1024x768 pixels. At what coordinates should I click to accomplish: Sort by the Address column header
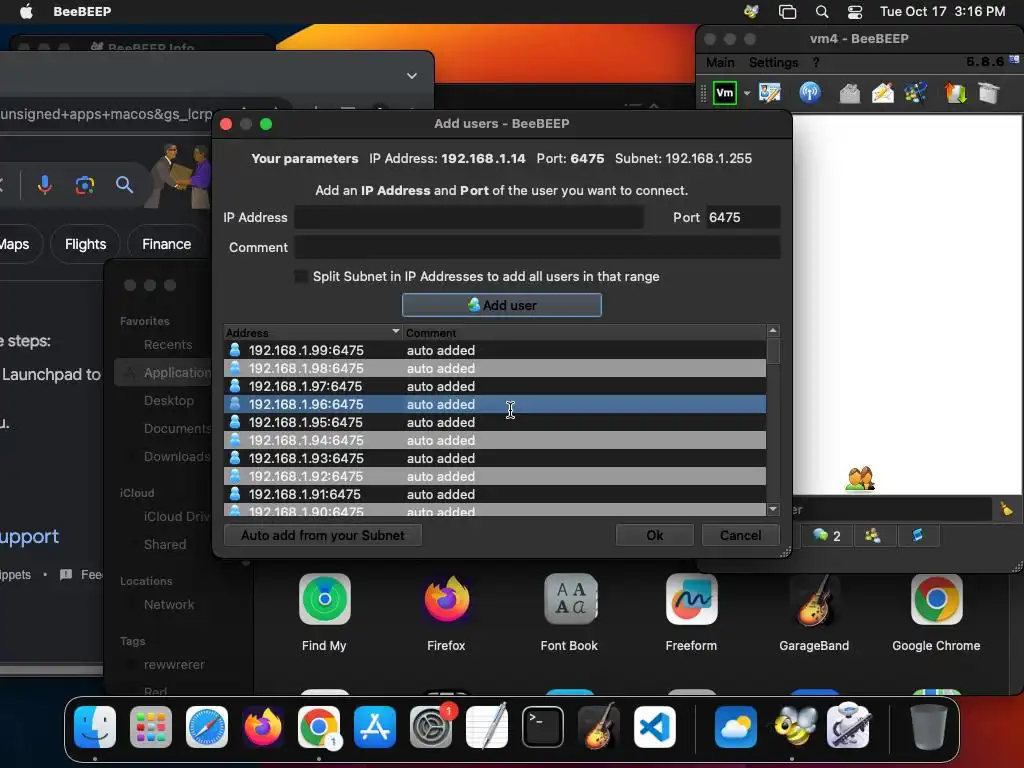tap(313, 332)
